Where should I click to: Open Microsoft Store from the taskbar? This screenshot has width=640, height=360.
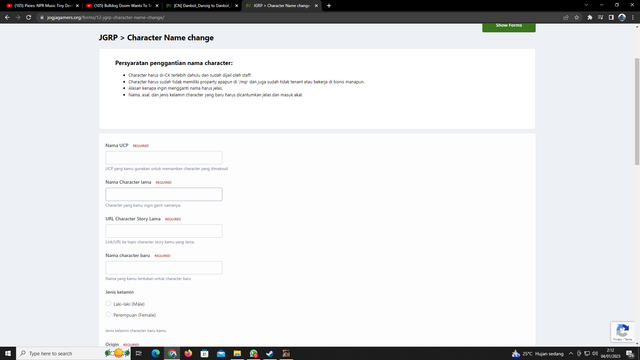[x=204, y=353]
